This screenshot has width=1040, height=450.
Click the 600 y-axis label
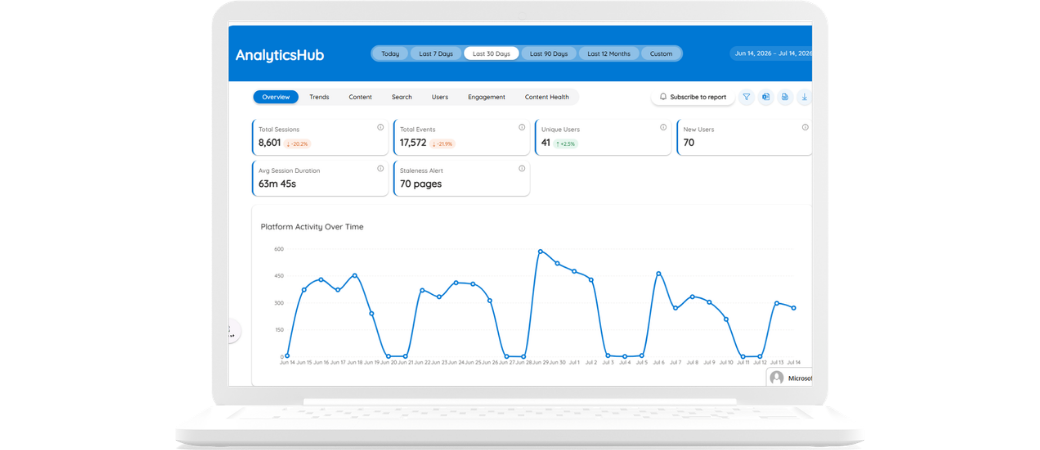(x=279, y=250)
